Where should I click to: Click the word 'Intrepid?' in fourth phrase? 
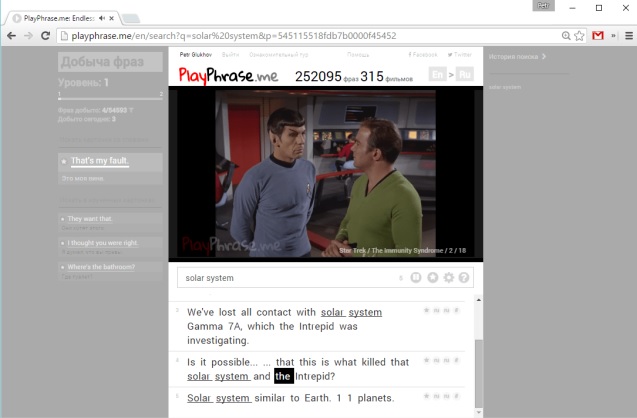tap(315, 376)
